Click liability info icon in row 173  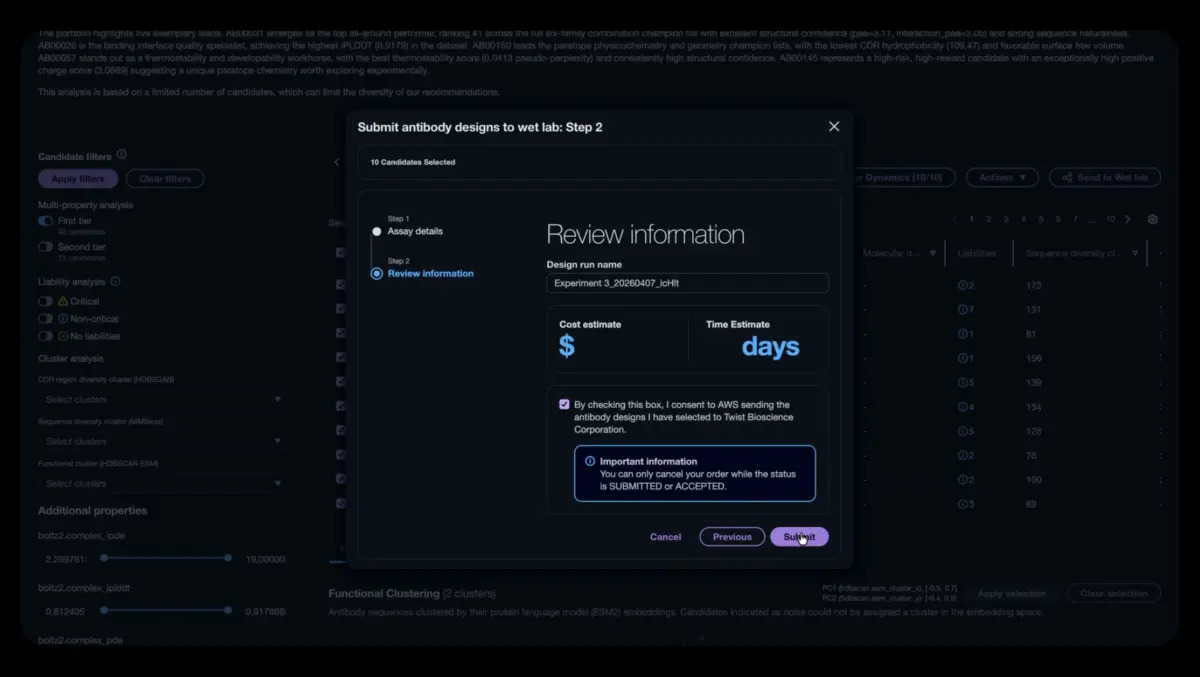[962, 285]
